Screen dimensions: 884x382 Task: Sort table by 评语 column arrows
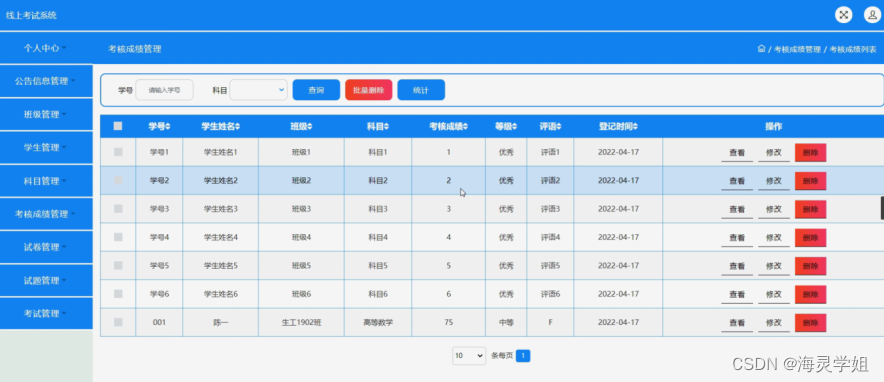click(558, 127)
